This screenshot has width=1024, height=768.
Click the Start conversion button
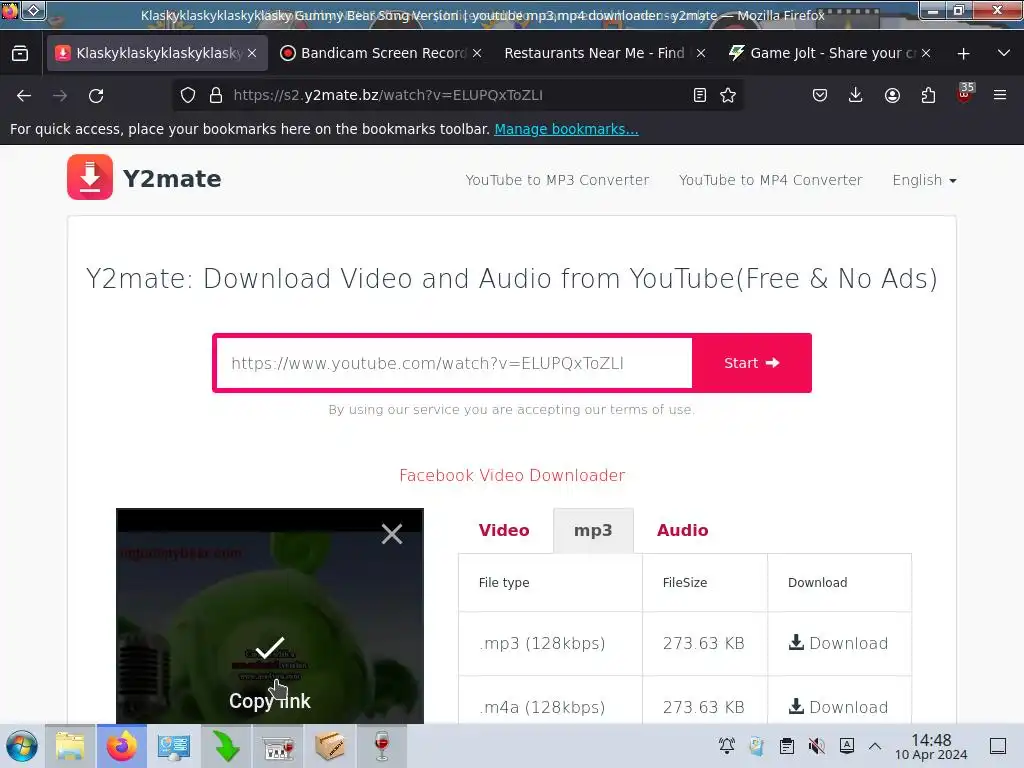pyautogui.click(x=752, y=363)
